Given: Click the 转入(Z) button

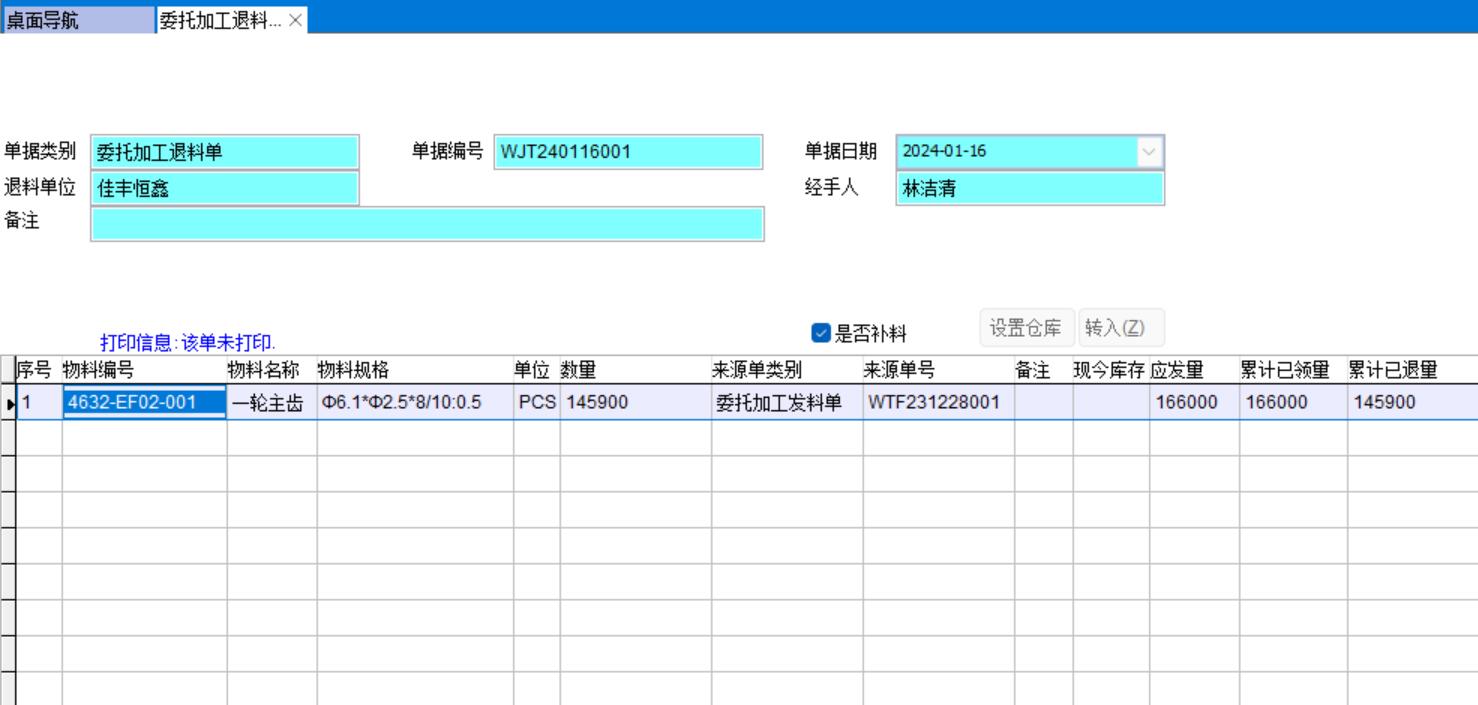Looking at the screenshot, I should click(x=1120, y=328).
